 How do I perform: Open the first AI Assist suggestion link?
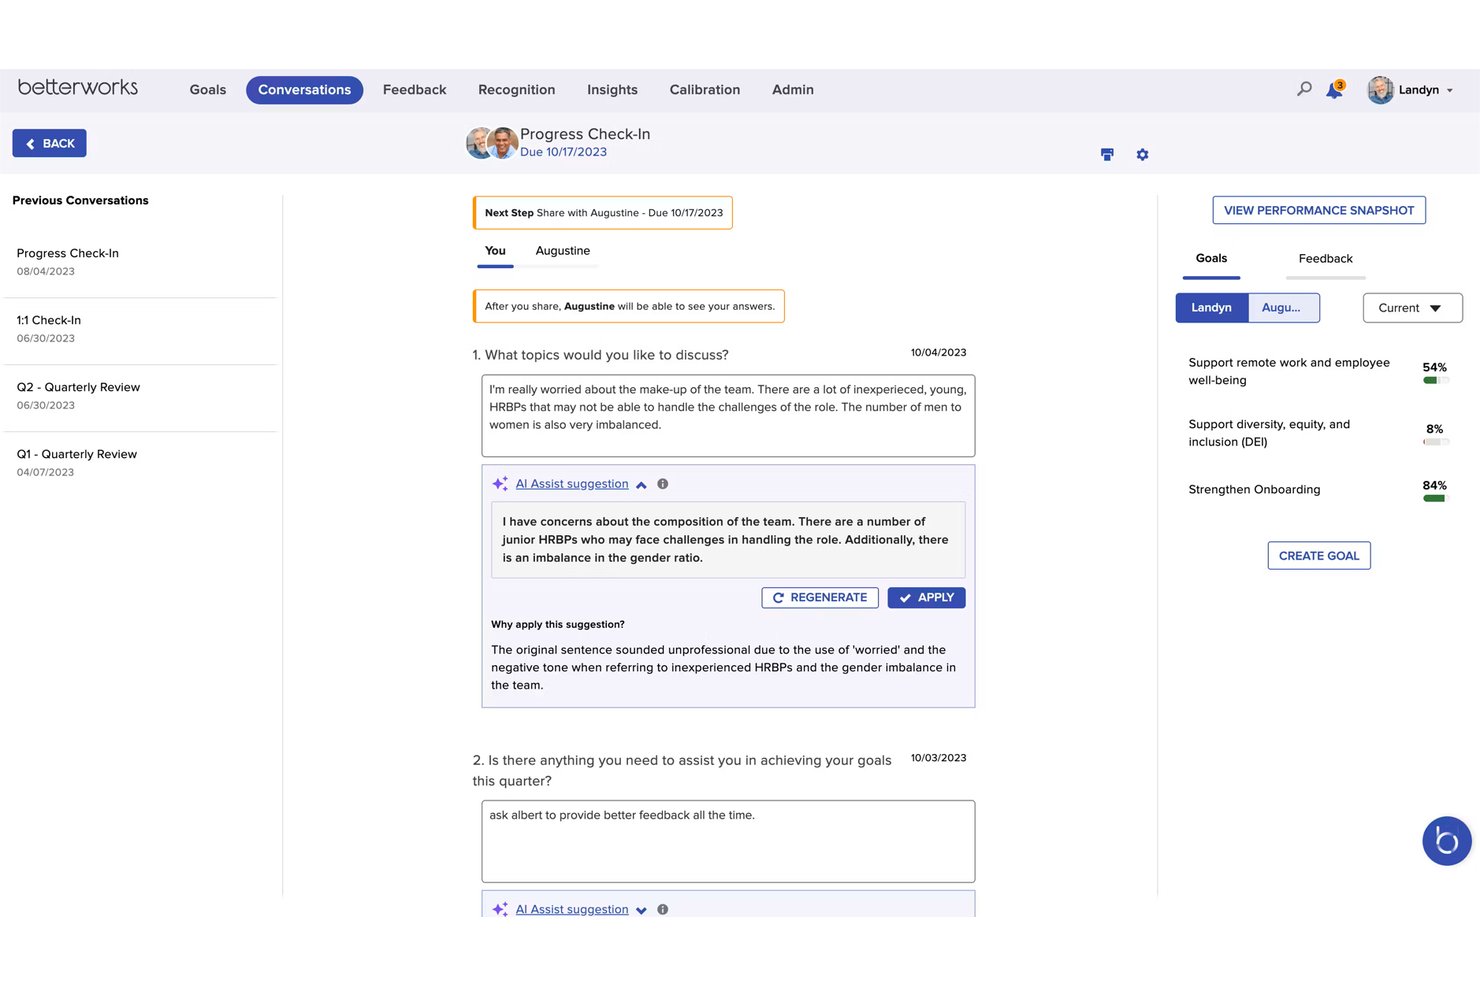[572, 484]
